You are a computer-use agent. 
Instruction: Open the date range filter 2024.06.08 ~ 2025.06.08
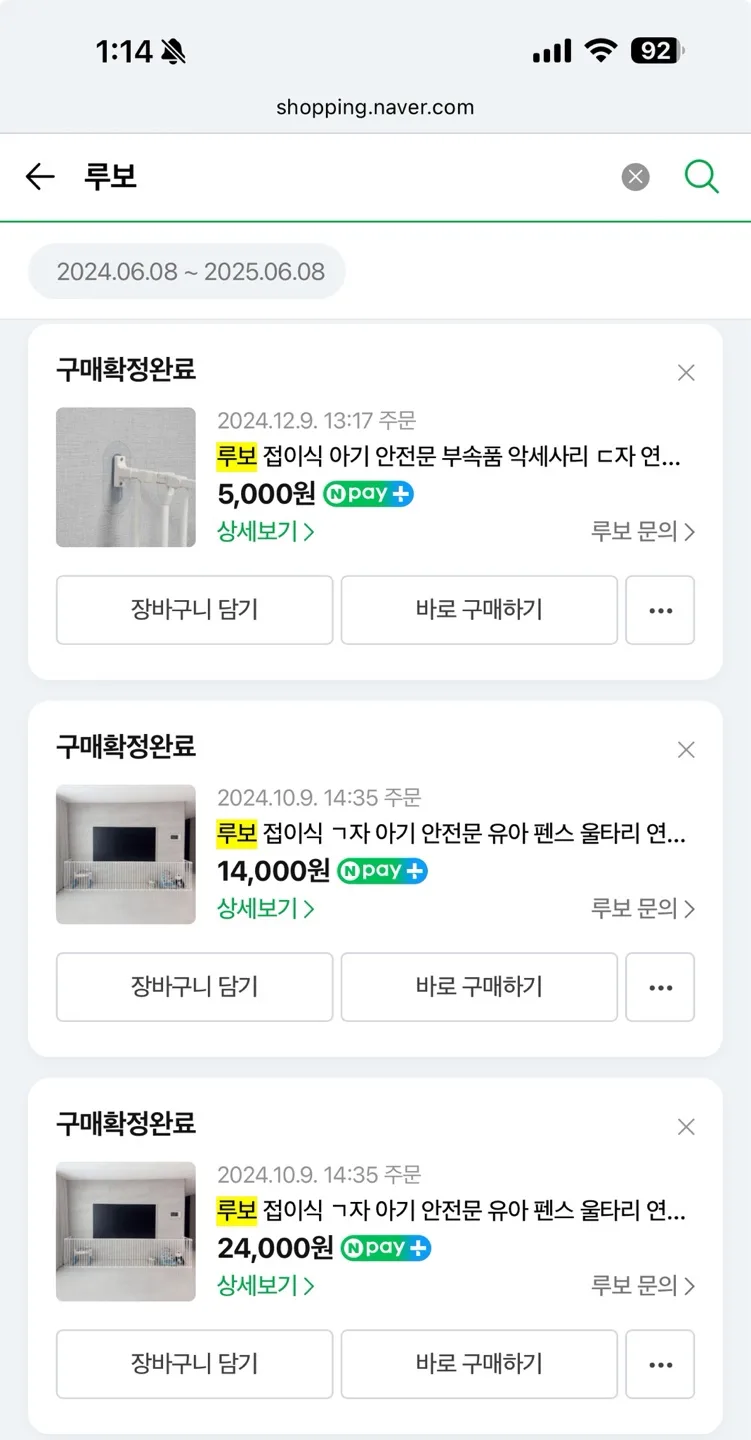(x=190, y=272)
